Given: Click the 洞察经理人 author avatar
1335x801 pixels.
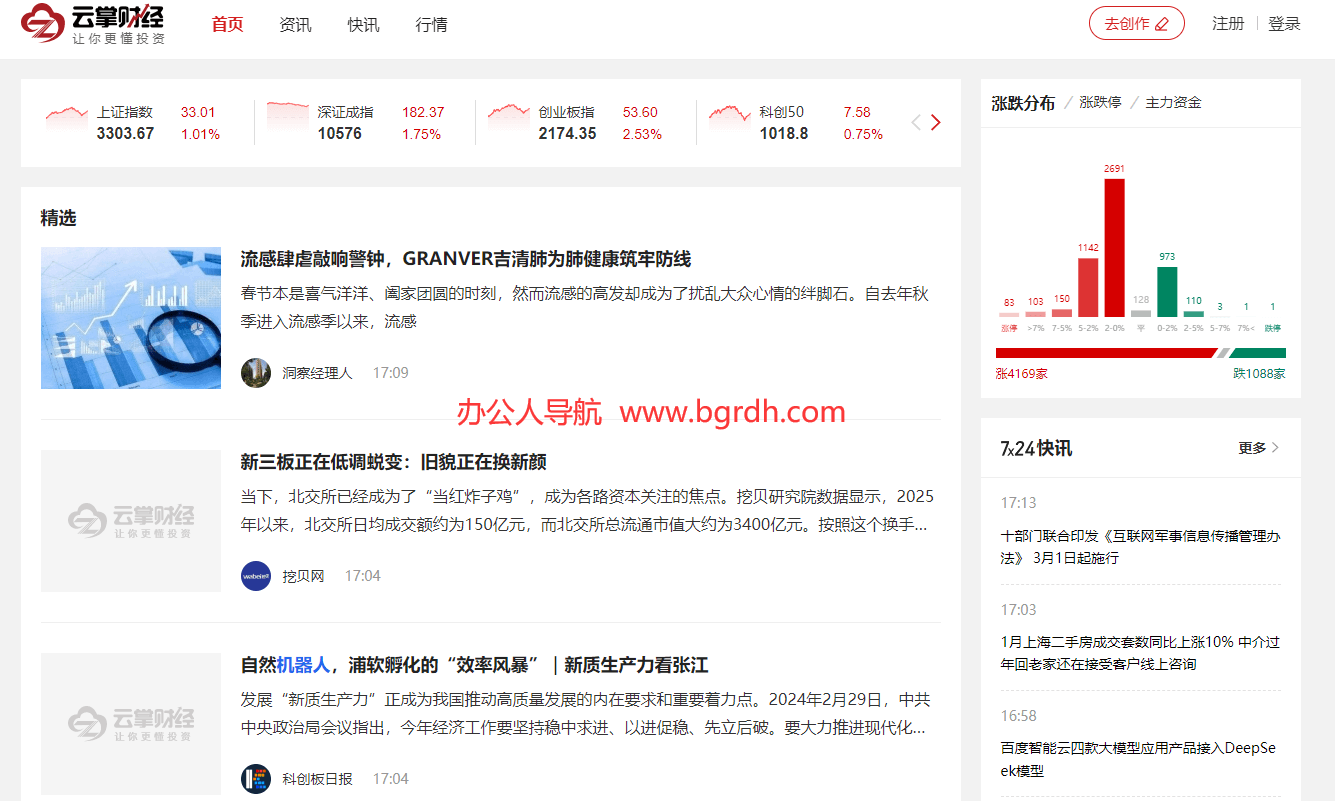Looking at the screenshot, I should point(256,373).
